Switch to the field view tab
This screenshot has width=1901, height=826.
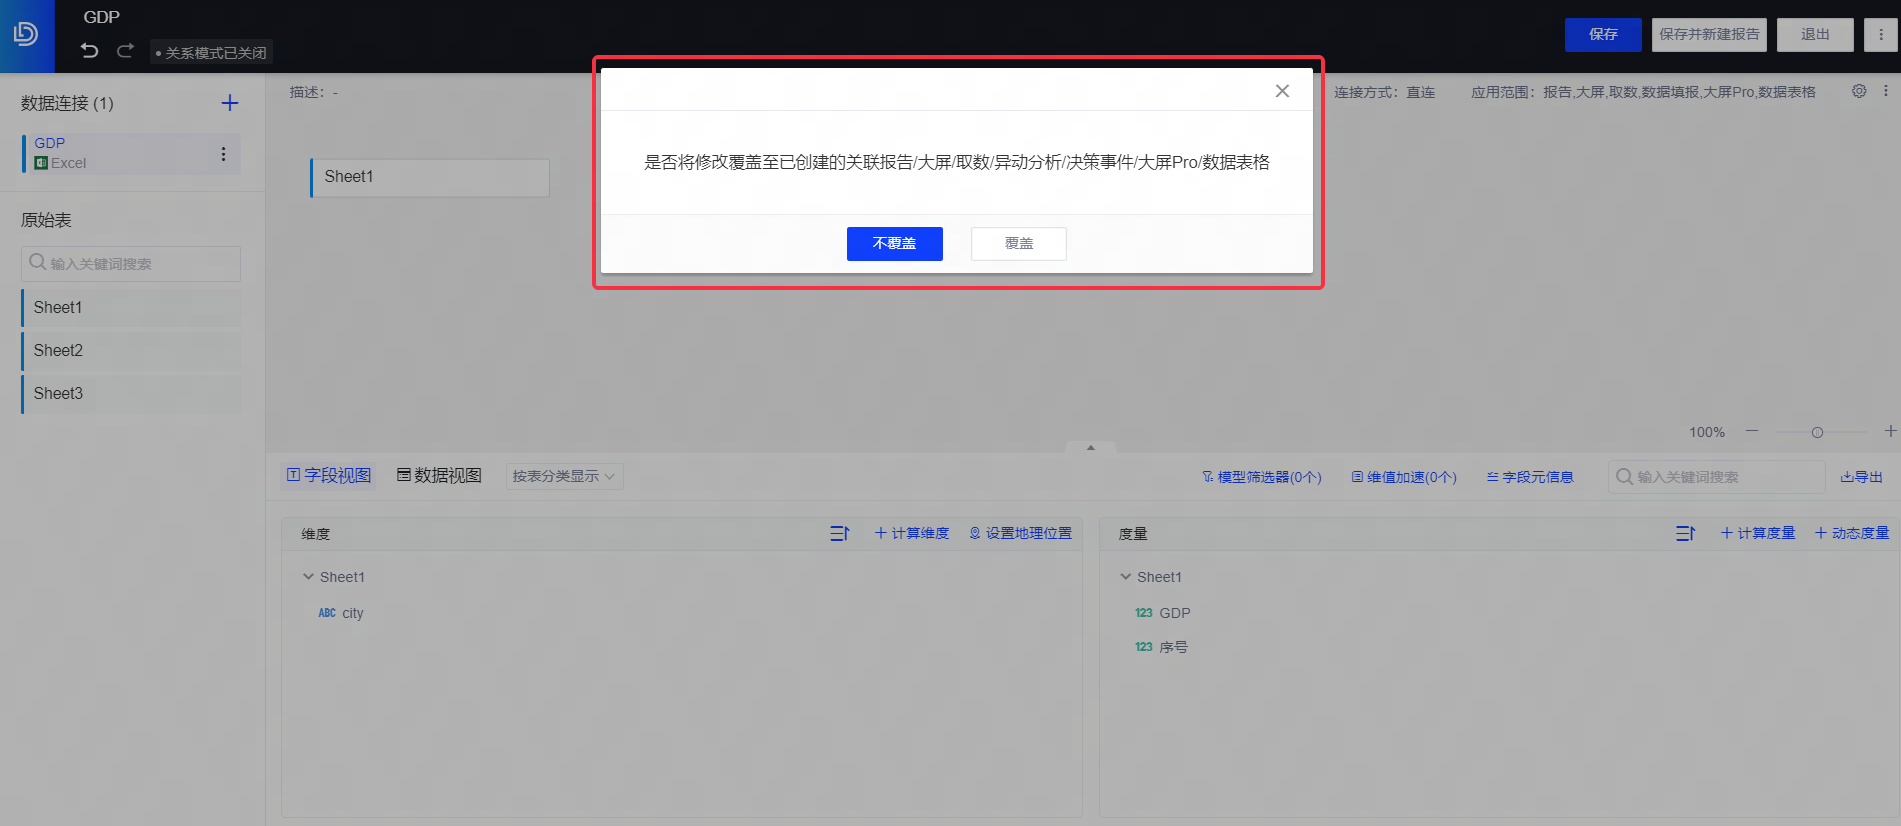coord(329,476)
